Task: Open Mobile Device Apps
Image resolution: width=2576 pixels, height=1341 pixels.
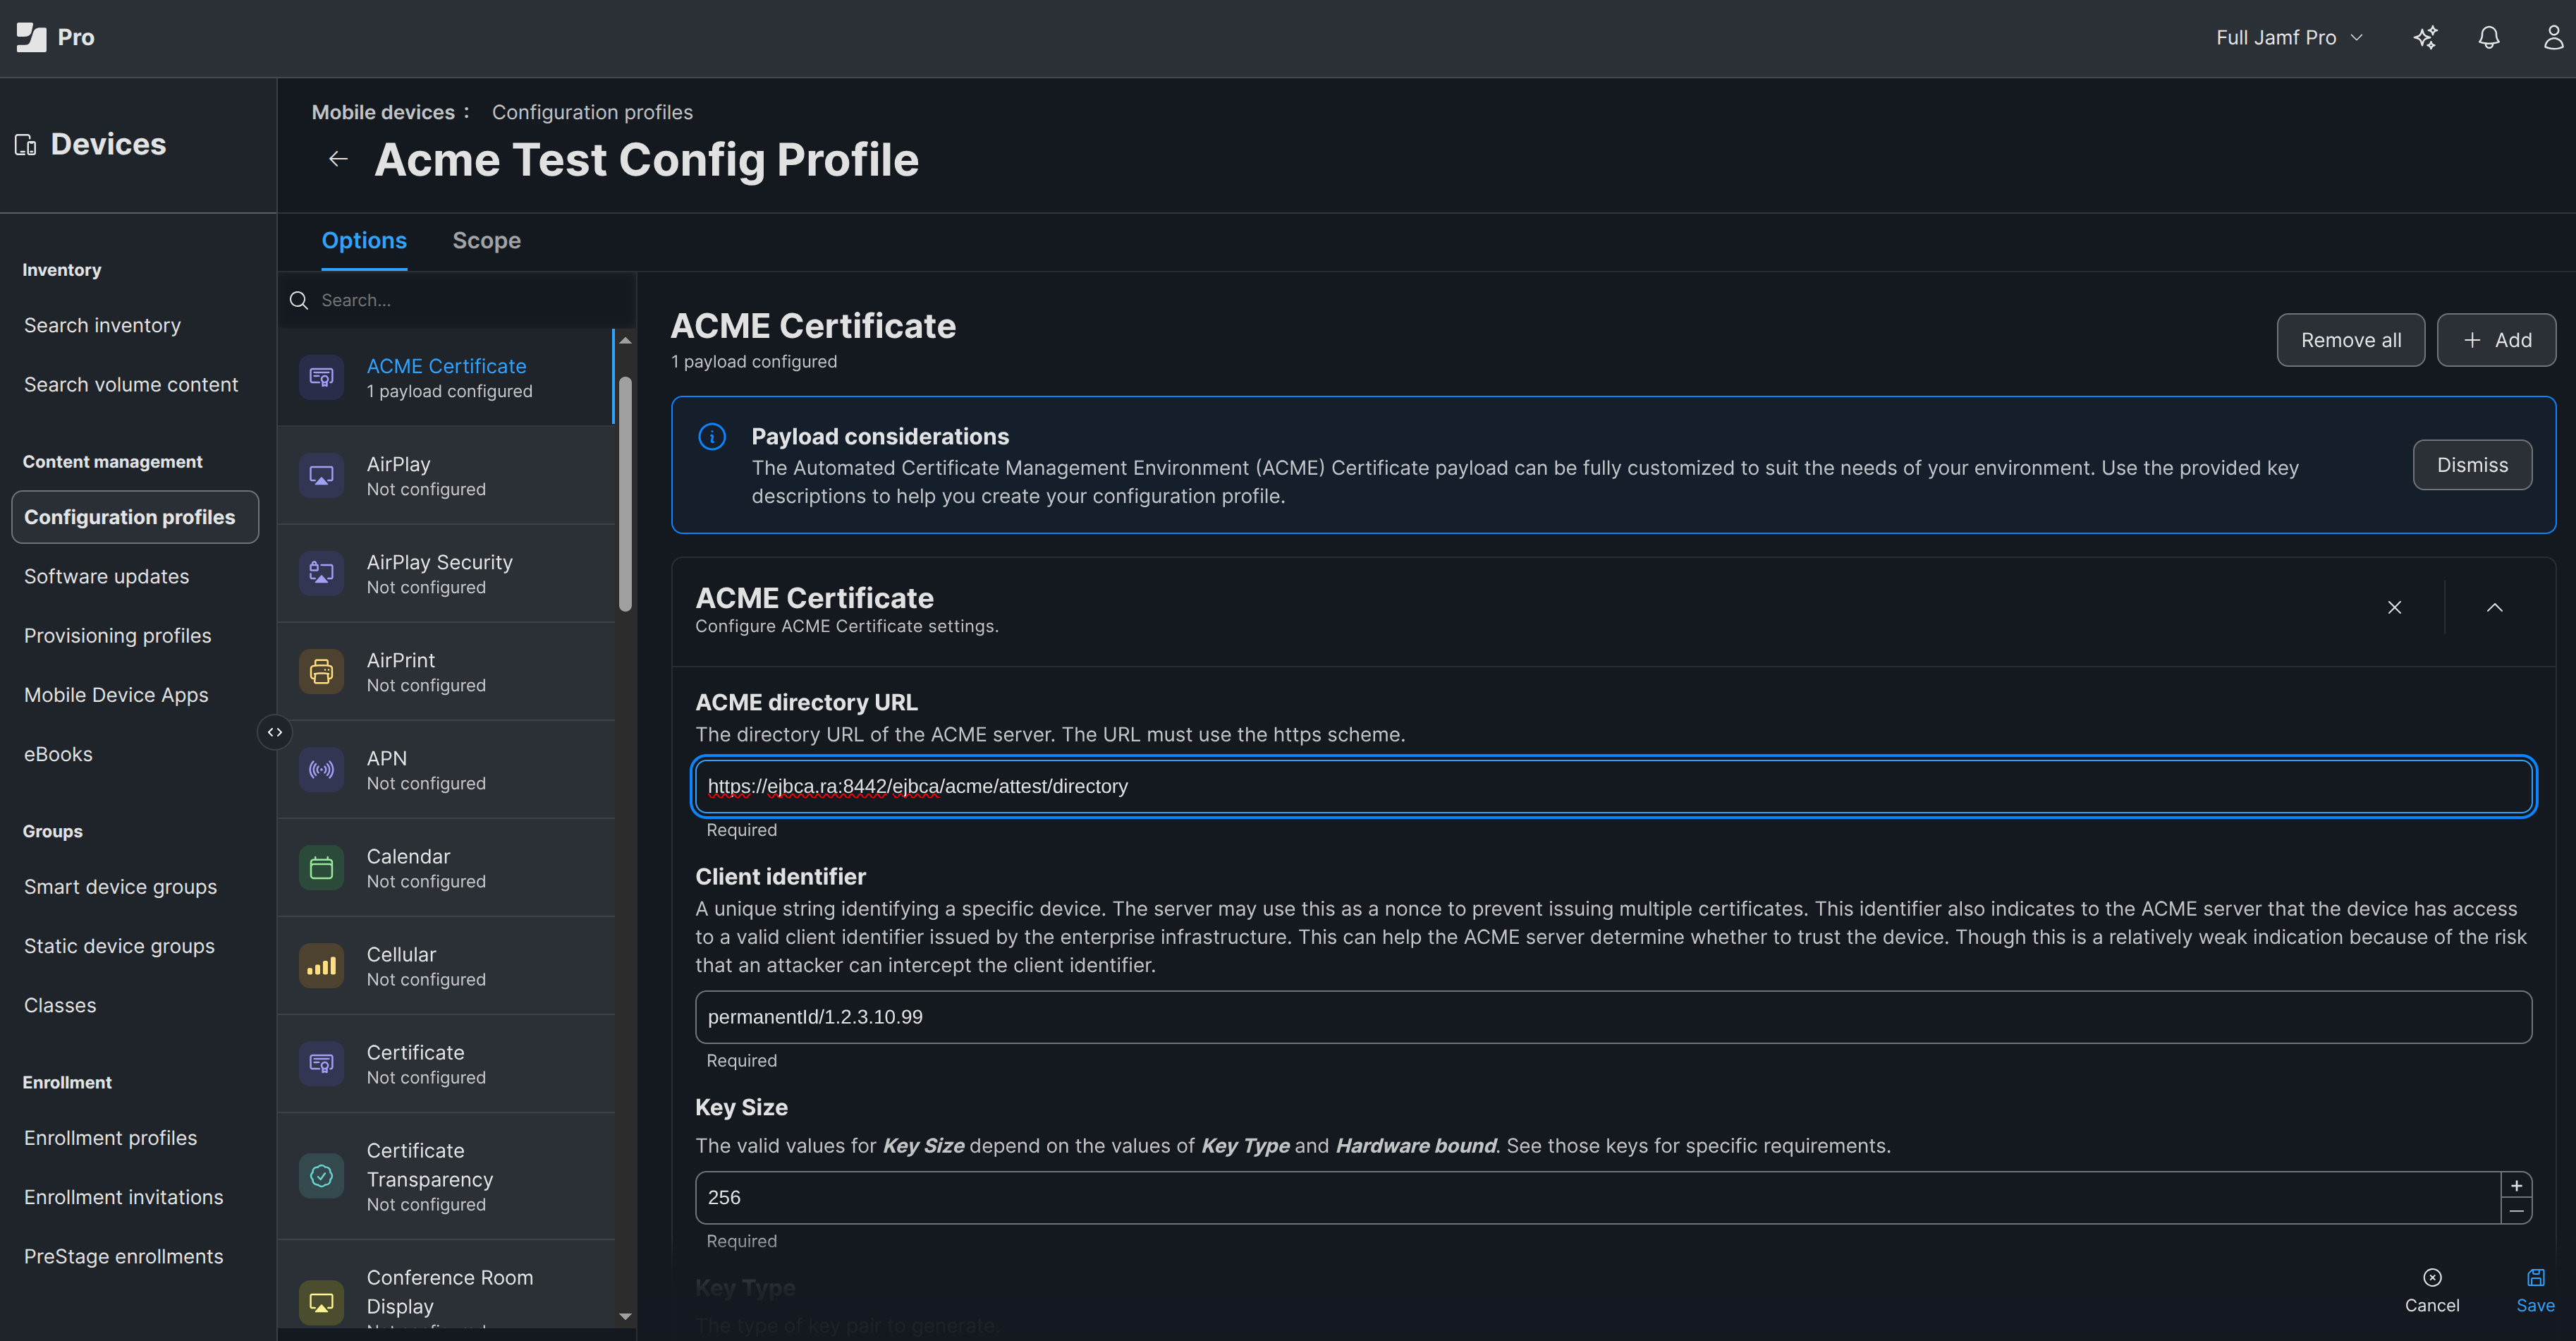Action: [x=116, y=695]
